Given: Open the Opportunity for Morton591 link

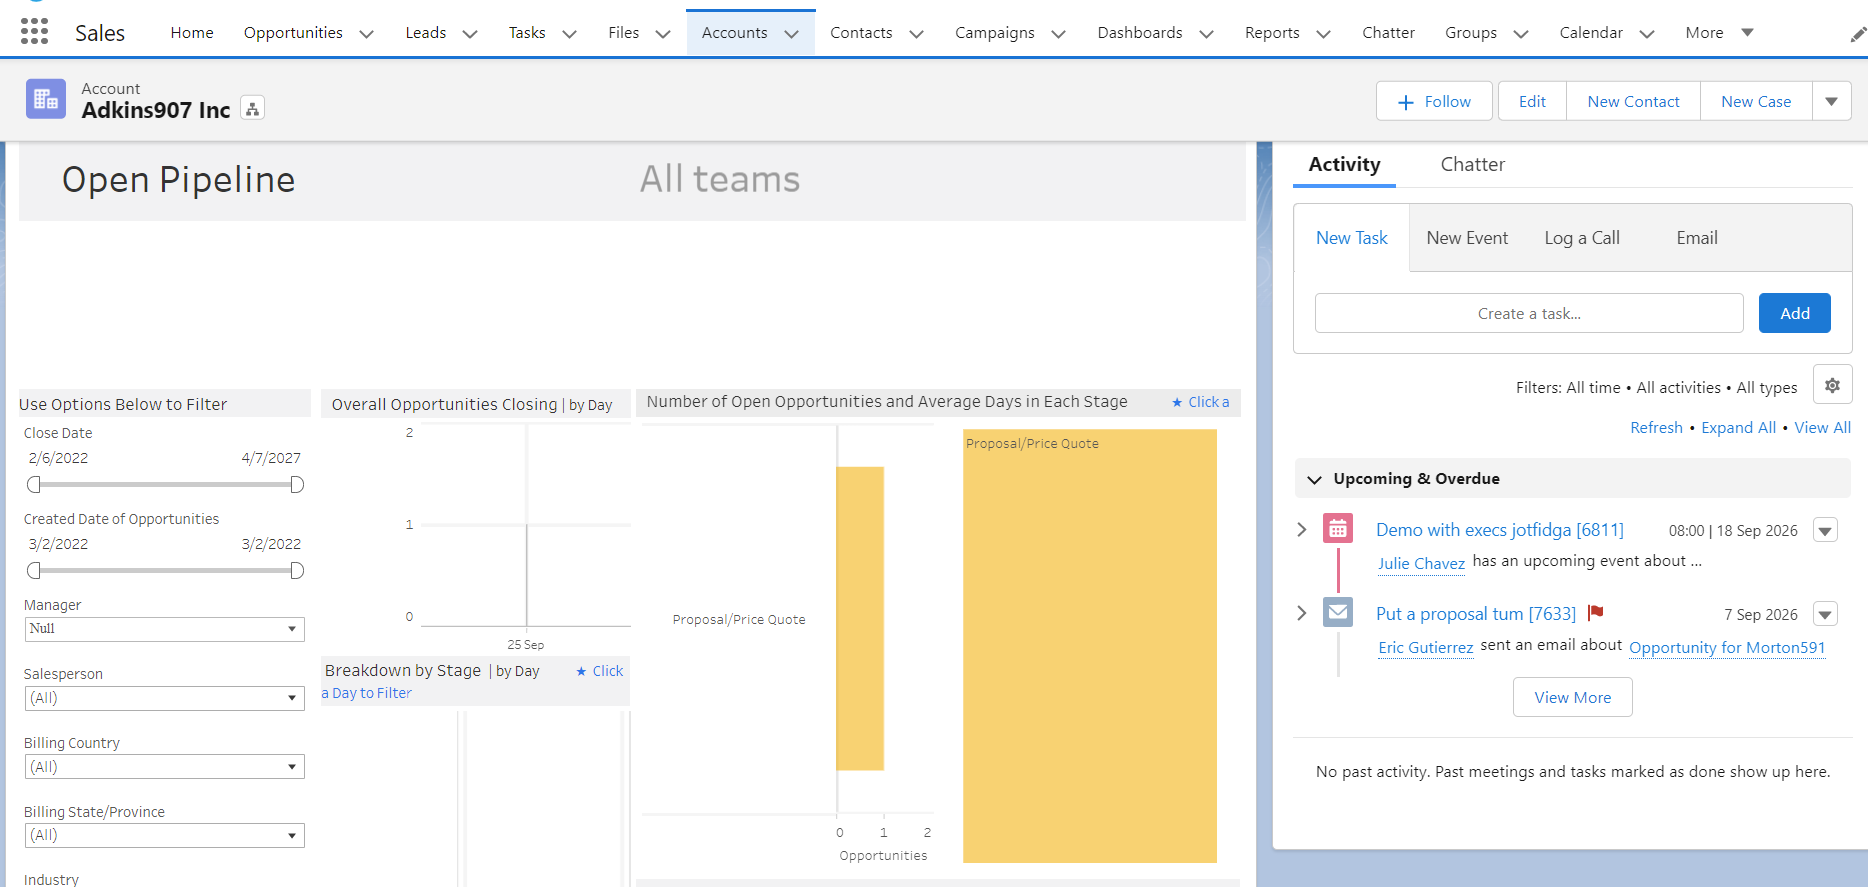Looking at the screenshot, I should [1726, 647].
